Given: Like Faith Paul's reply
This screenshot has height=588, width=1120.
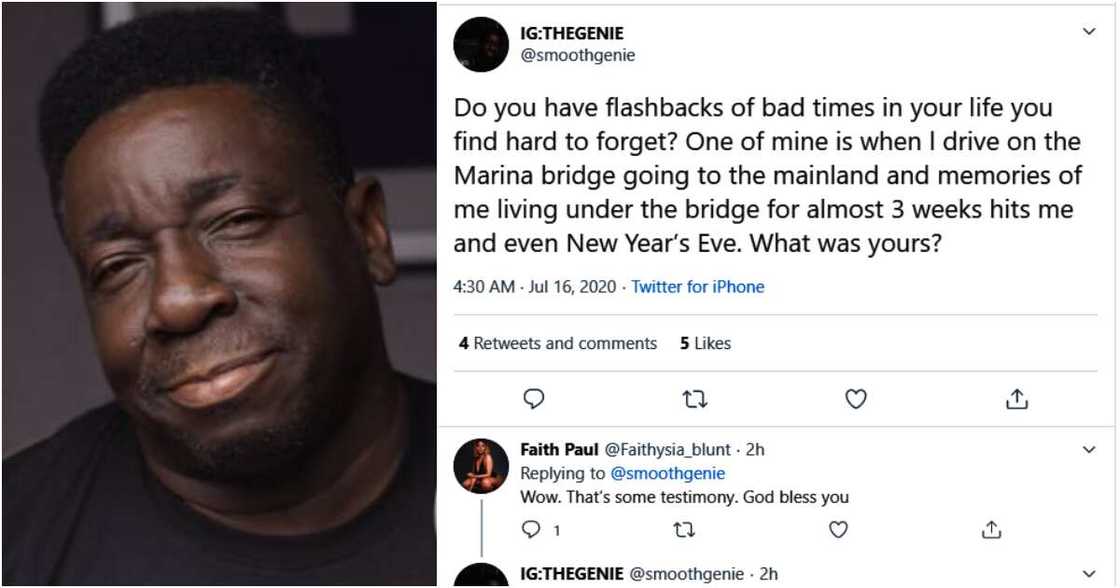Looking at the screenshot, I should (838, 529).
